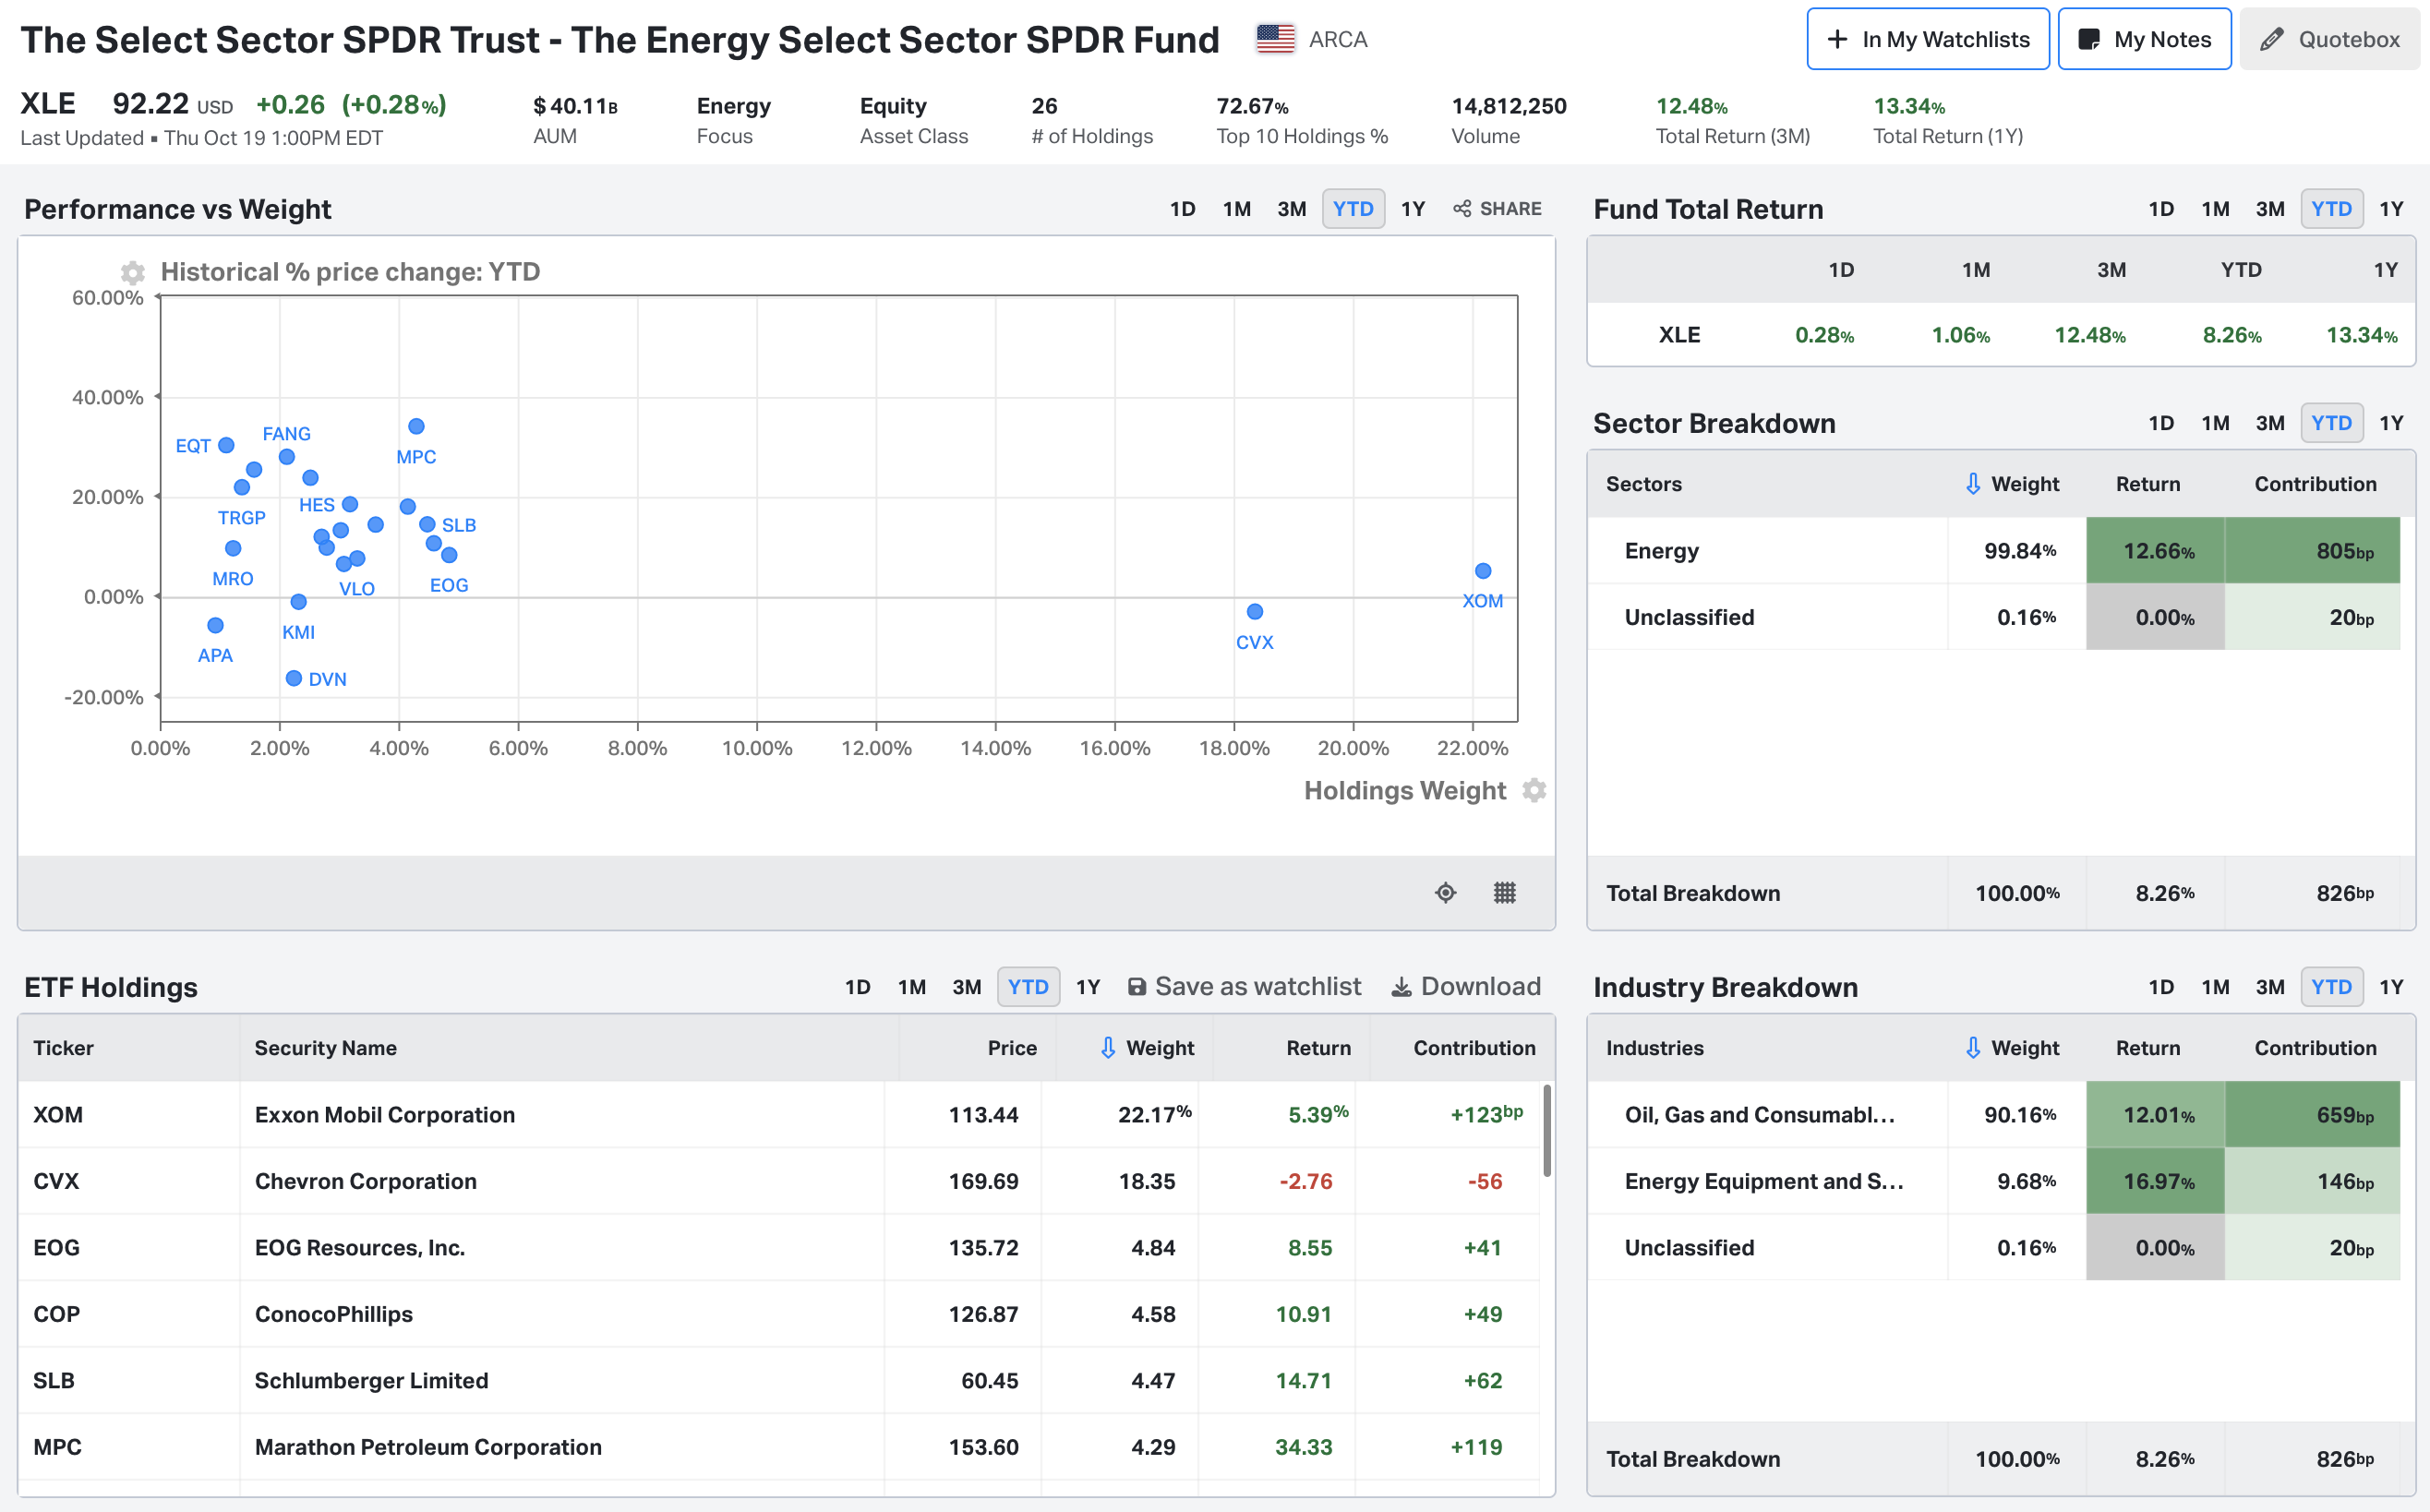The height and width of the screenshot is (1512, 2430).
Task: Click the Download arrow icon in ETF Holdings
Action: pyautogui.click(x=1402, y=987)
